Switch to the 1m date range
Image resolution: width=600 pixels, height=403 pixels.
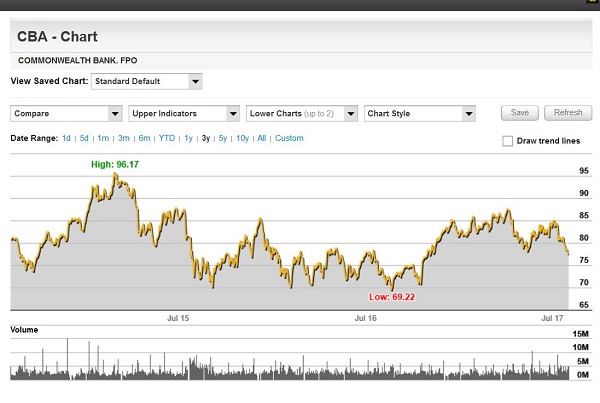pyautogui.click(x=103, y=138)
